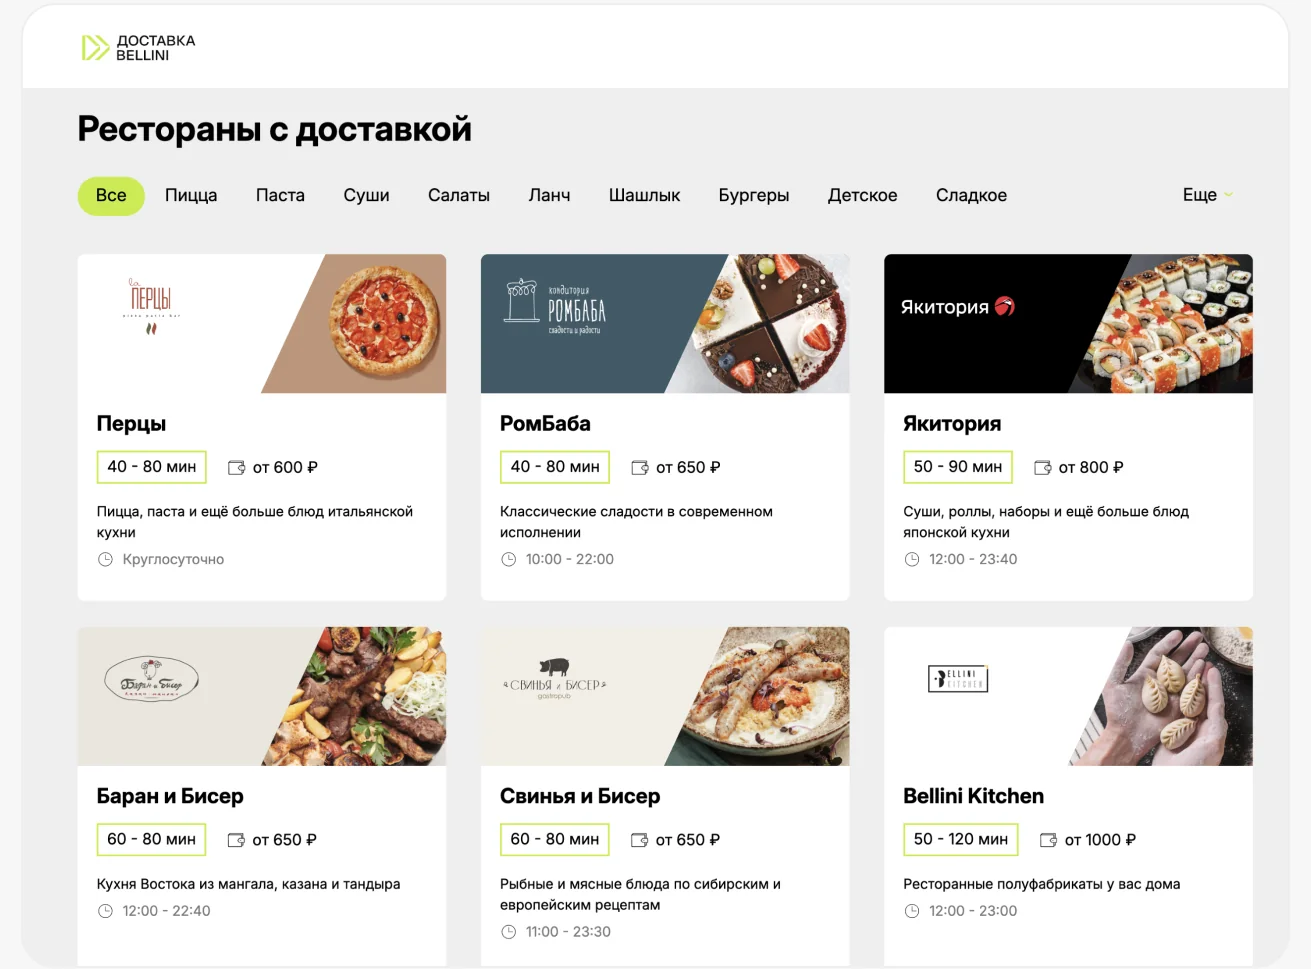Click the clock icon beside 12:00 - 23:00
1311x969 pixels.
pyautogui.click(x=912, y=911)
